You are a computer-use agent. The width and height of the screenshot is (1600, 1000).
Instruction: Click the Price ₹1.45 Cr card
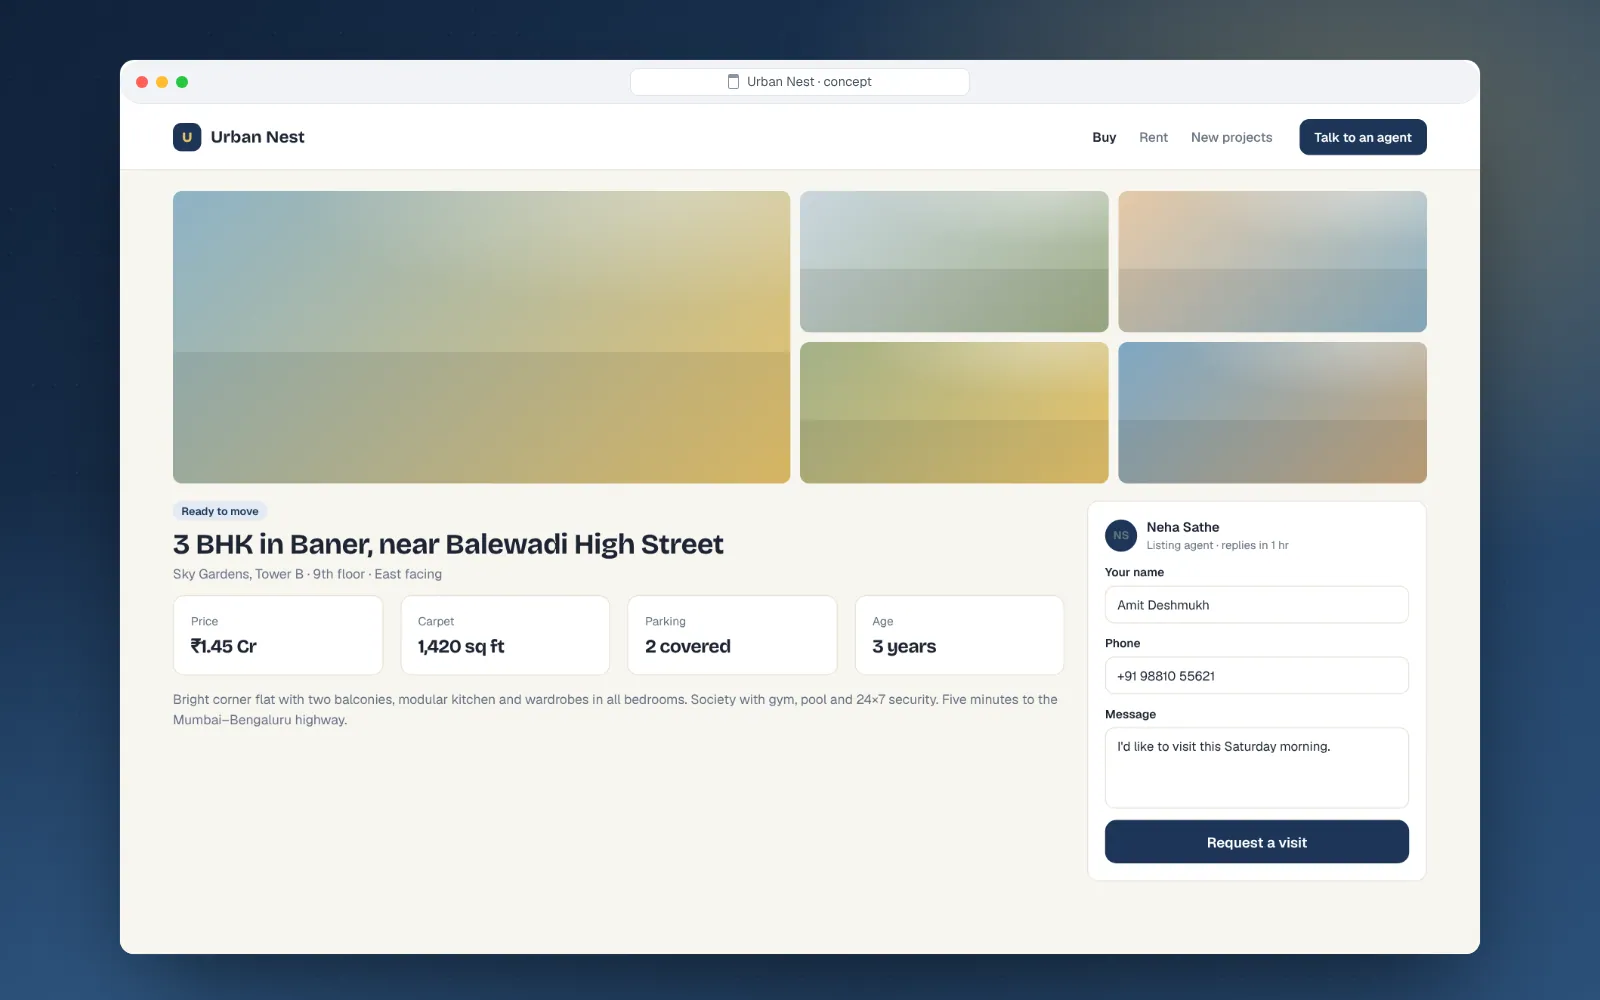coord(278,635)
